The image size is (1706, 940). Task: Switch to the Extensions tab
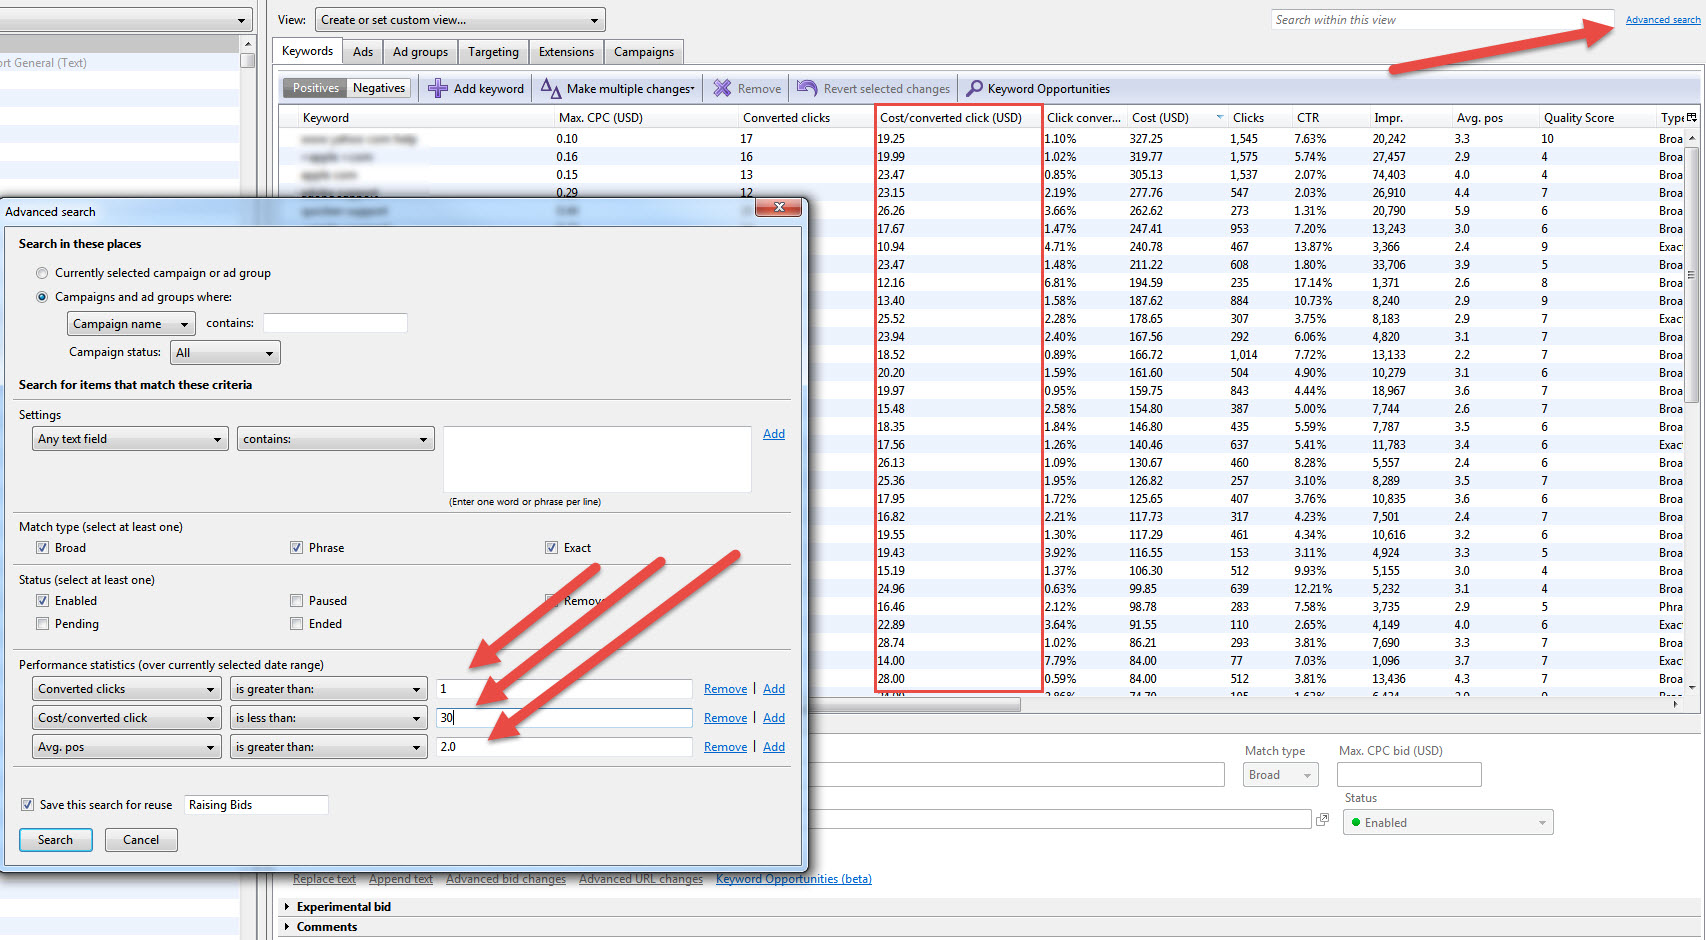pos(566,52)
